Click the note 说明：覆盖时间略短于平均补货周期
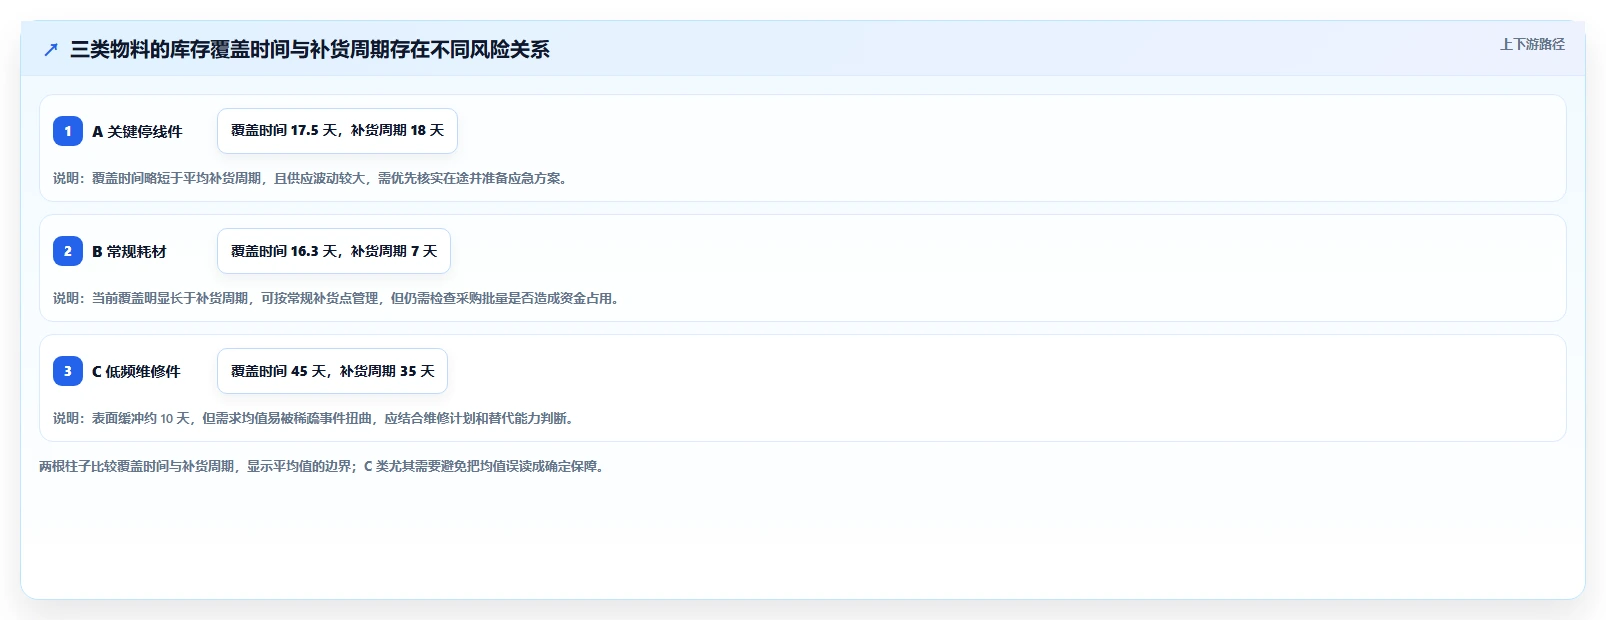The height and width of the screenshot is (620, 1606). 310,178
